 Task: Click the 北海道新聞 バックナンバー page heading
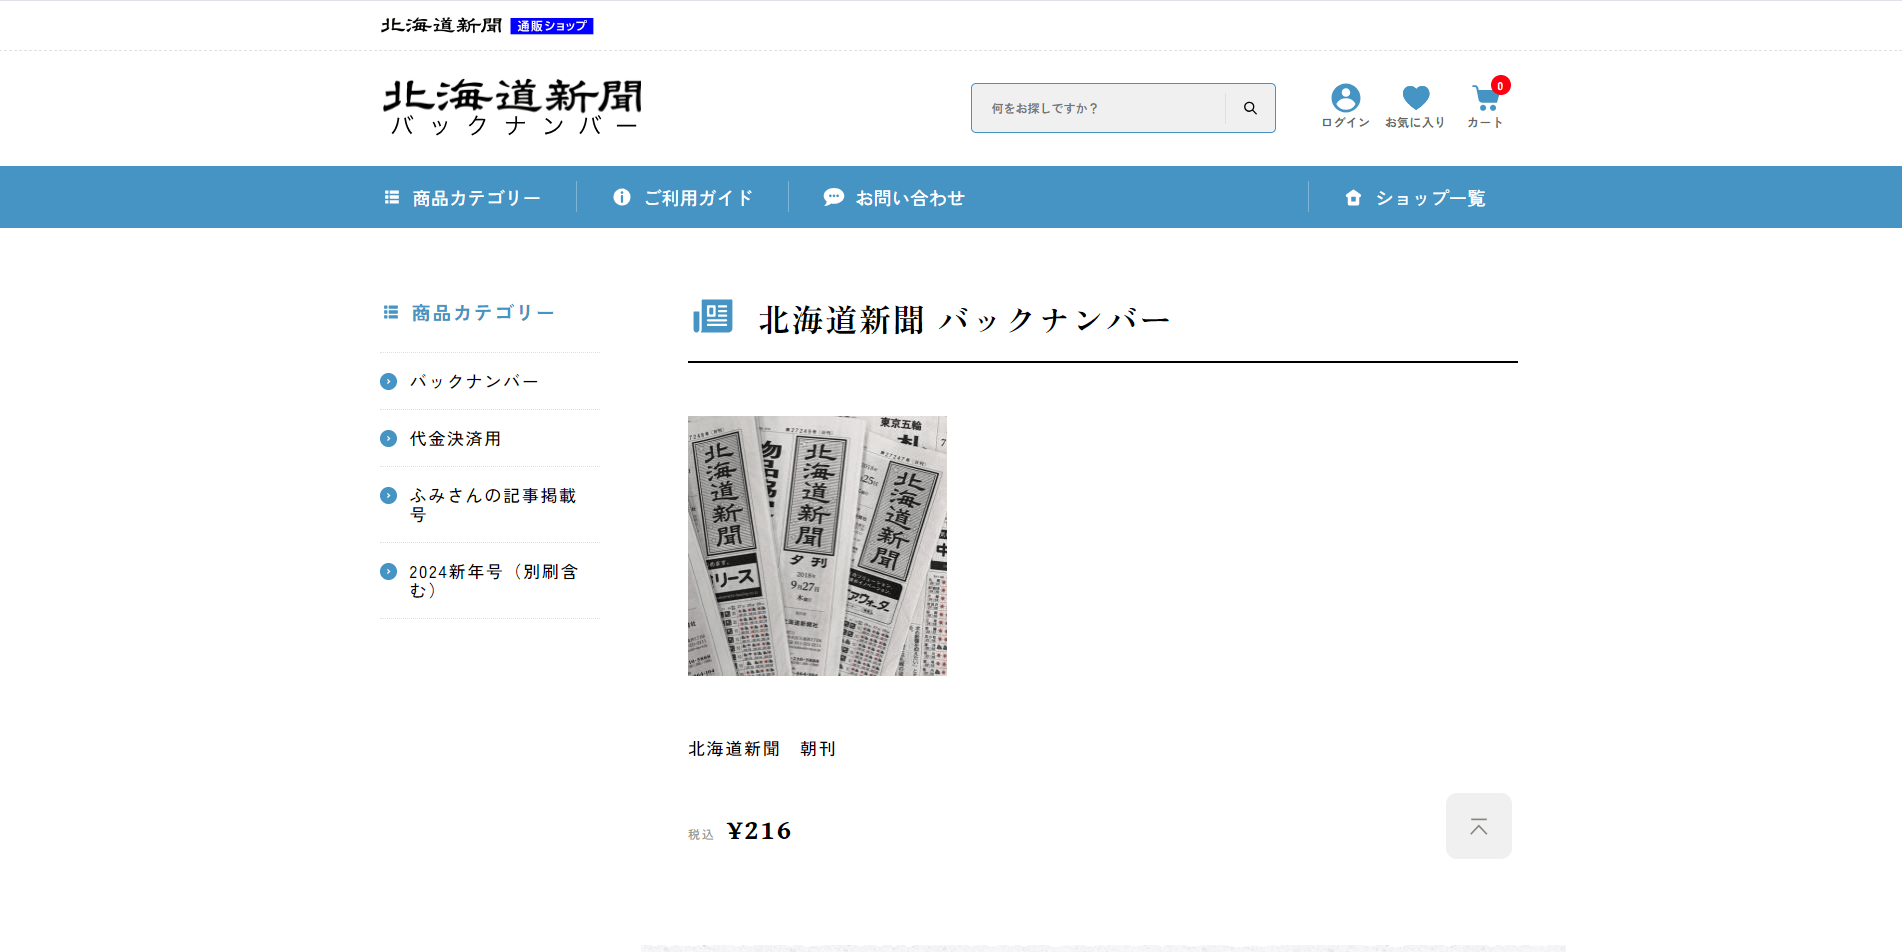[x=964, y=320]
